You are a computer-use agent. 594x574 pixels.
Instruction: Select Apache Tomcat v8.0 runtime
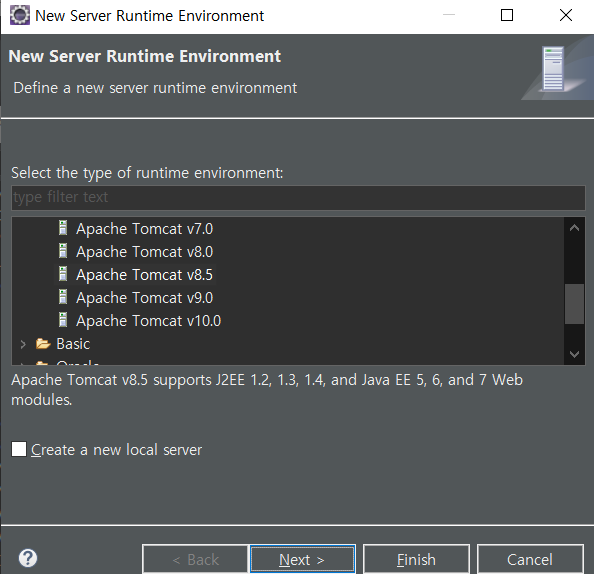144,252
